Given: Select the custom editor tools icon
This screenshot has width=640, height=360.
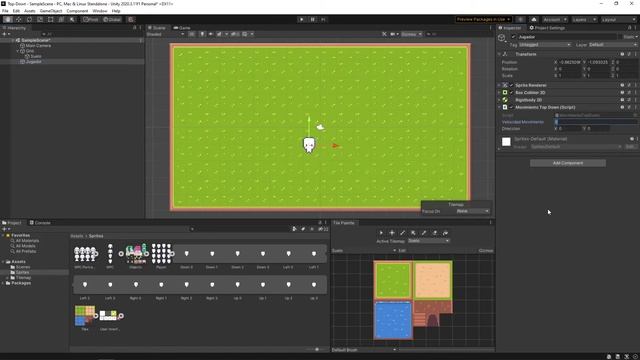Looking at the screenshot, I should click(72, 19).
